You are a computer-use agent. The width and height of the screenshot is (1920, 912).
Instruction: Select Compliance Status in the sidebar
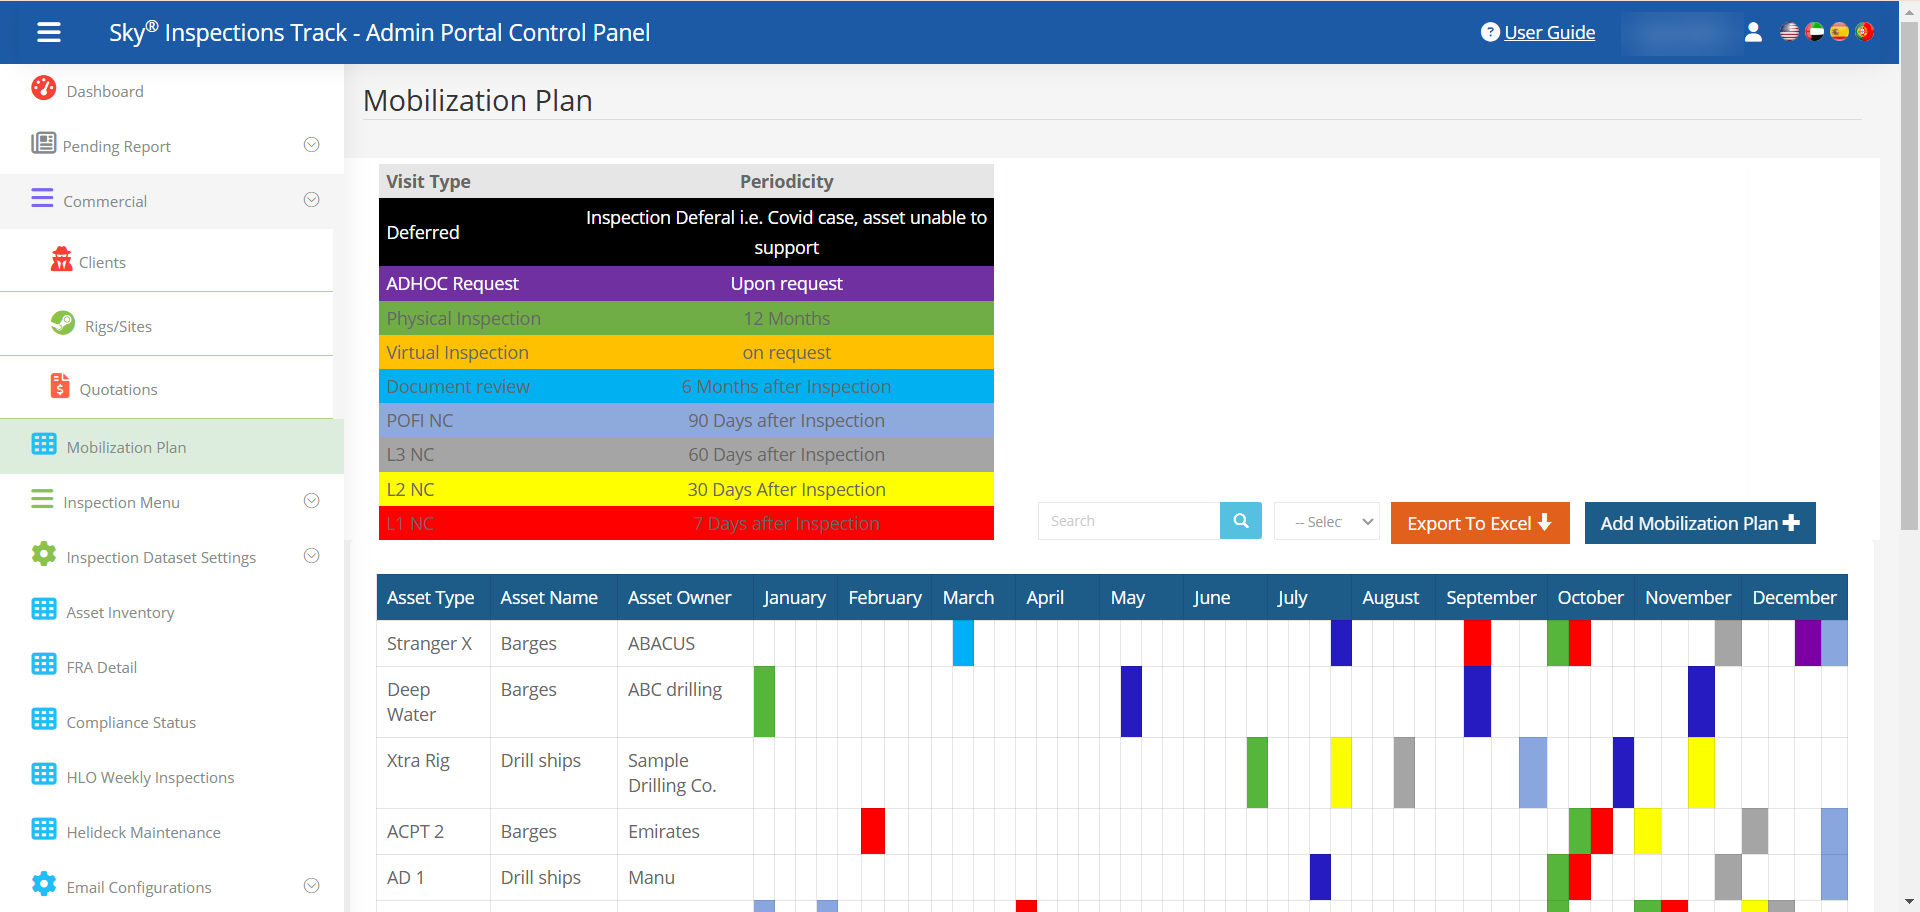(130, 721)
